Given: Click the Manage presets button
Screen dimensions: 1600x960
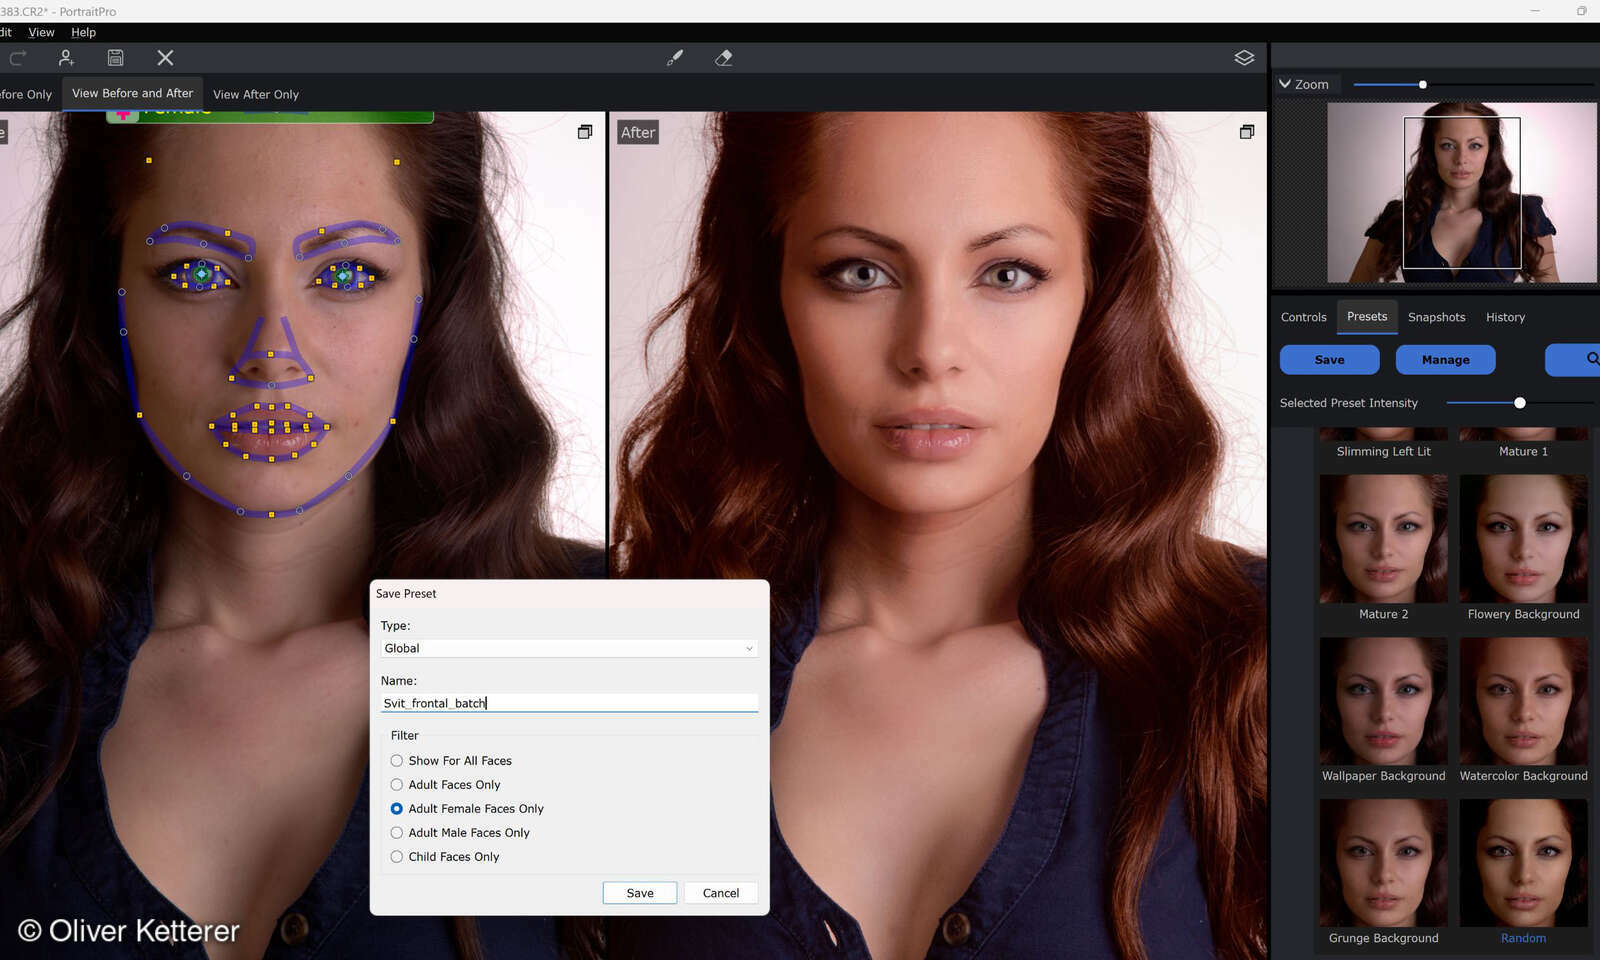Looking at the screenshot, I should pos(1445,359).
